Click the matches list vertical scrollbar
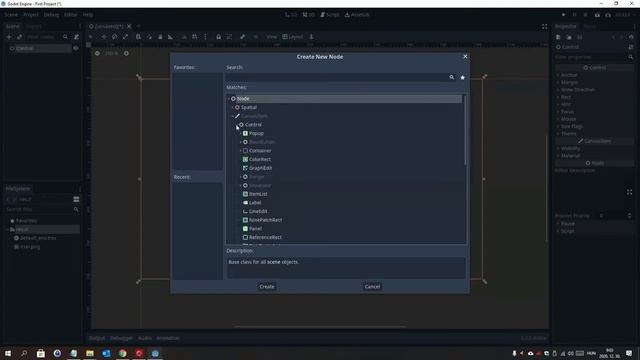Viewport: 640px width, 360px height. [464, 131]
